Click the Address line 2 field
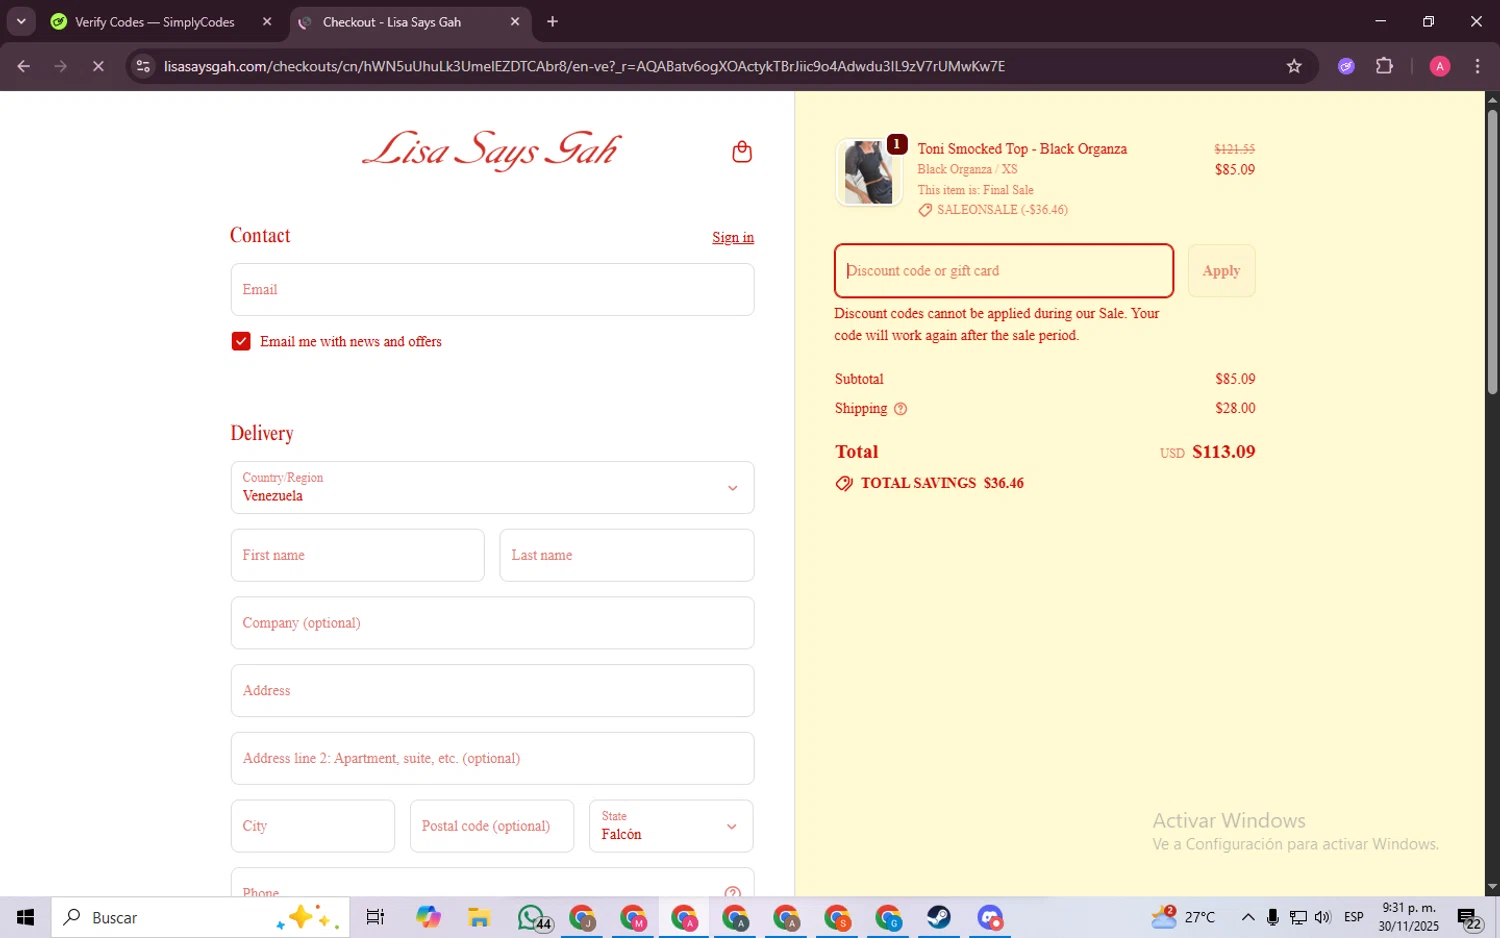 click(x=492, y=758)
